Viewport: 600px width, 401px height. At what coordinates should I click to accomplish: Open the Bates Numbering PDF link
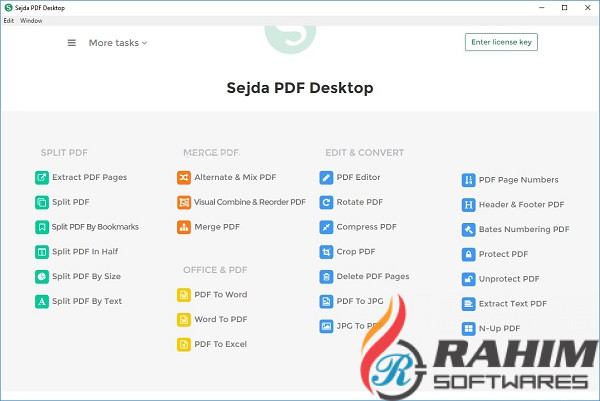(x=524, y=230)
